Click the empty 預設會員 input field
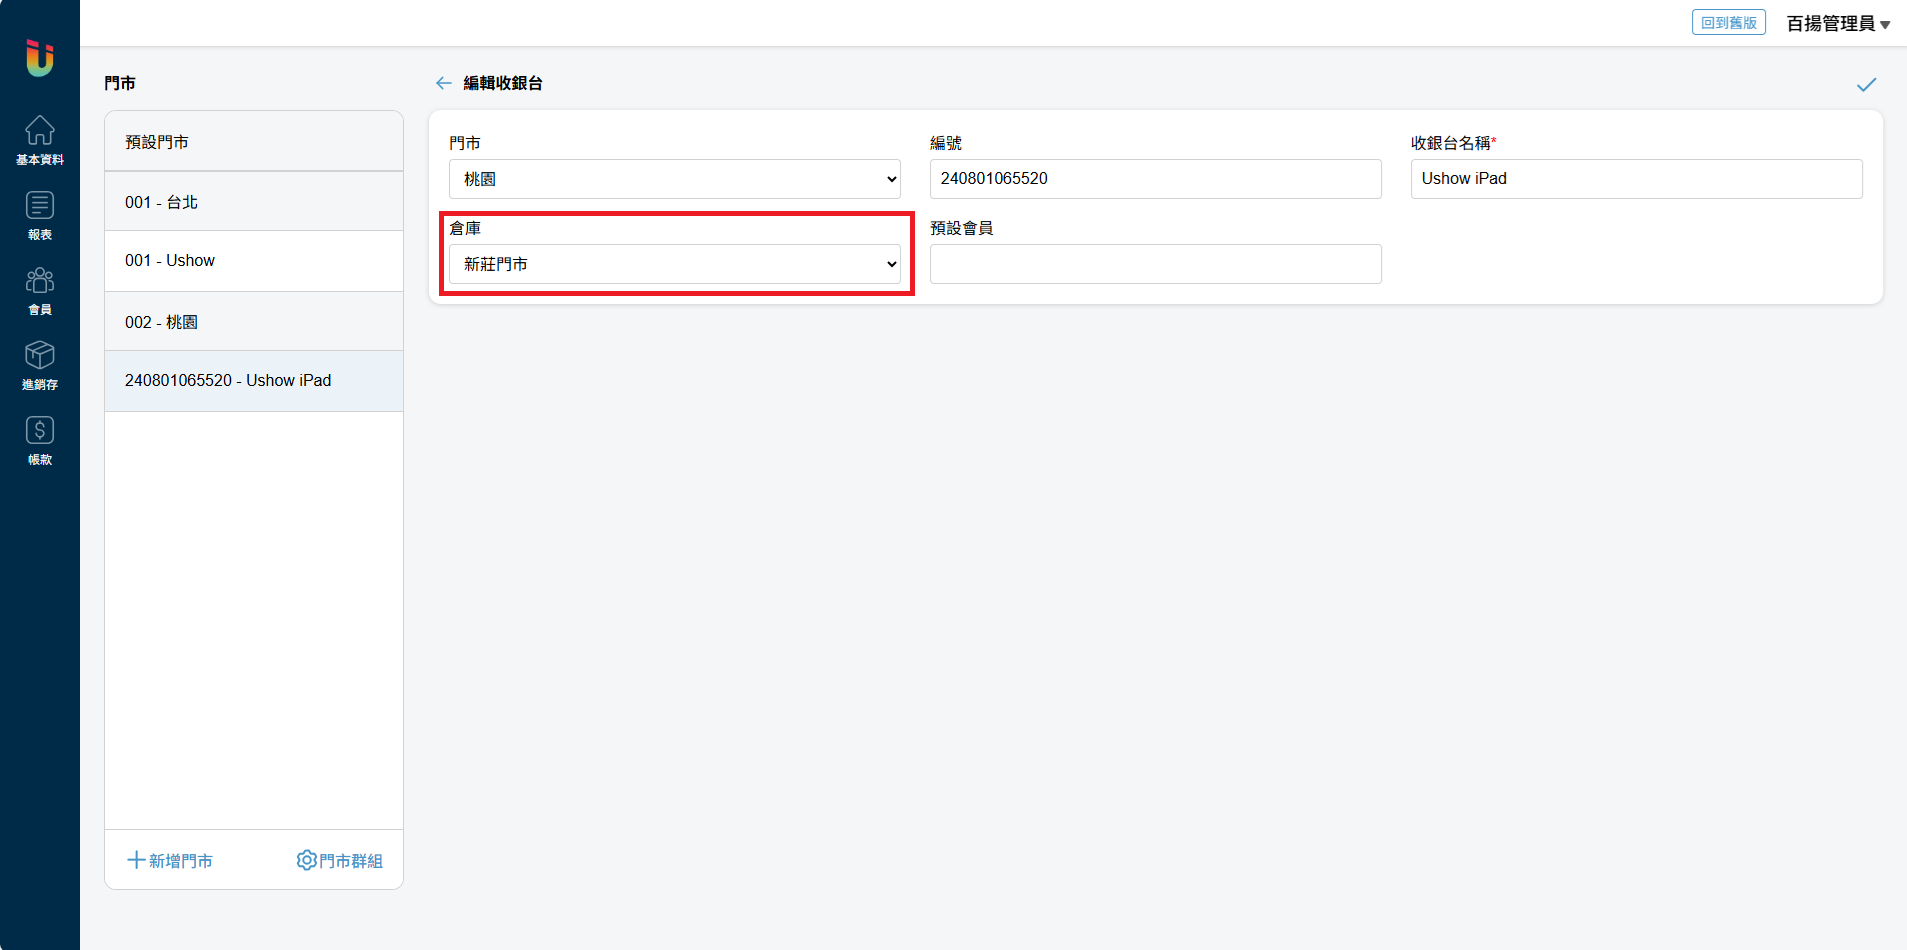Screen dimensions: 1907x950 click(x=1155, y=264)
